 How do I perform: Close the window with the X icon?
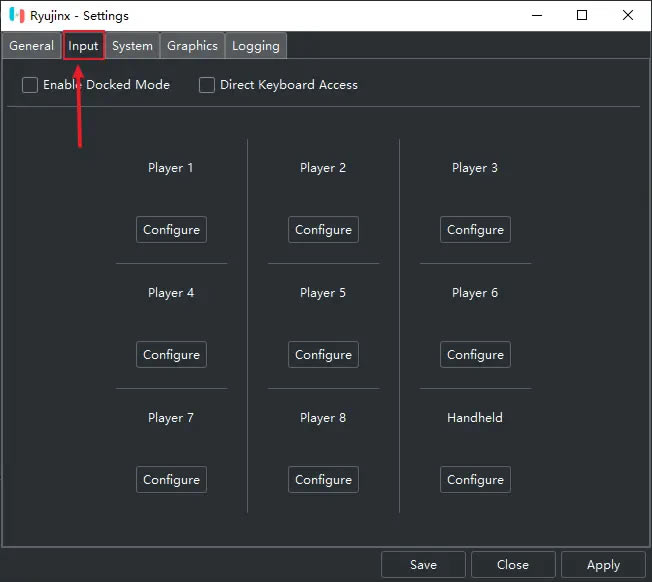[628, 15]
